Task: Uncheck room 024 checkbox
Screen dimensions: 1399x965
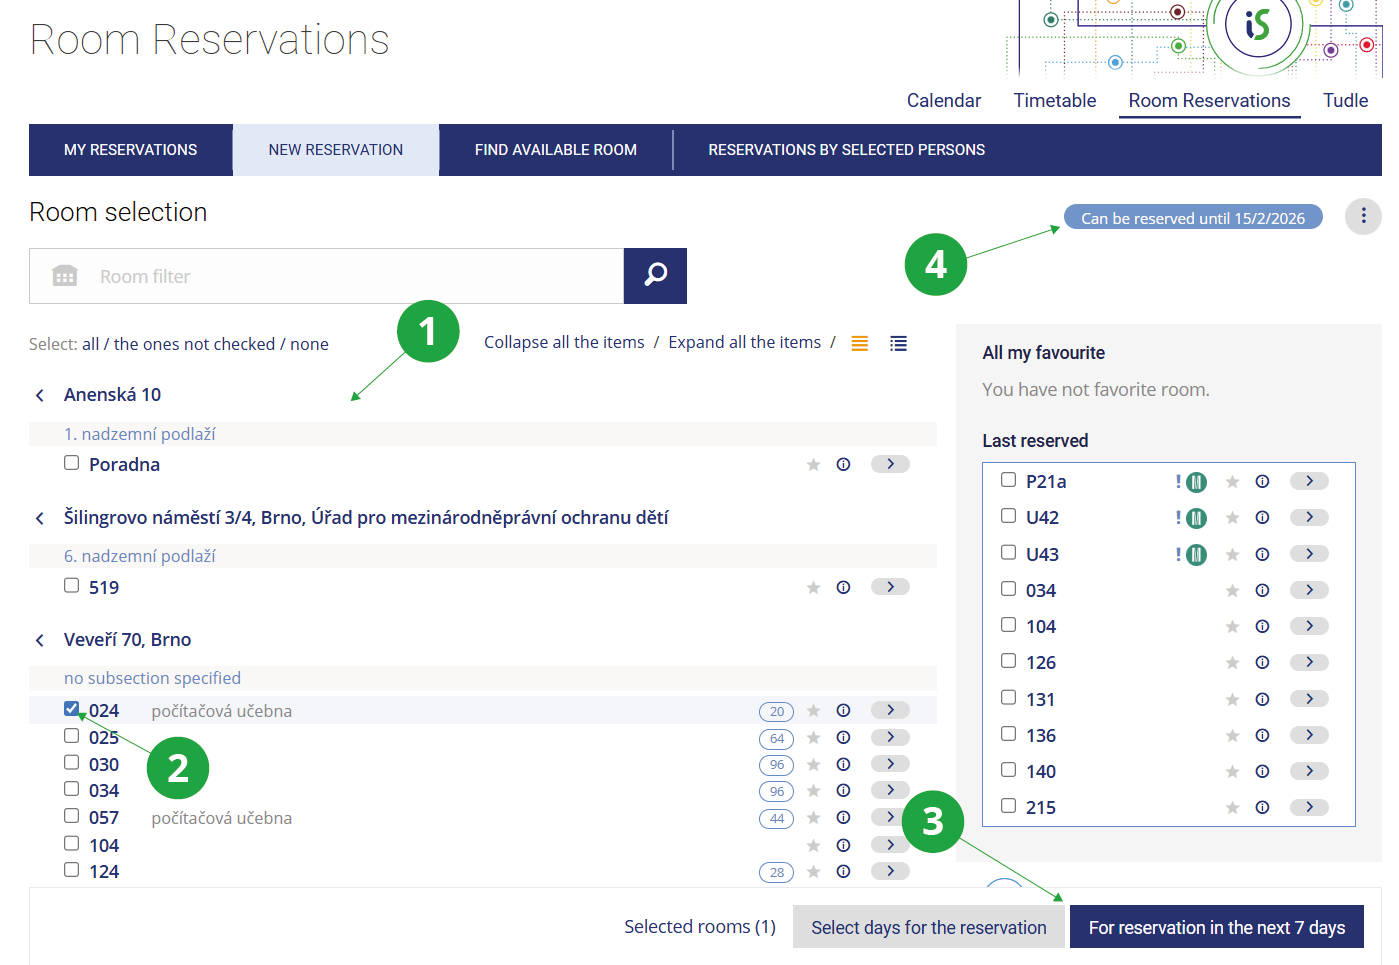Action: 72,709
